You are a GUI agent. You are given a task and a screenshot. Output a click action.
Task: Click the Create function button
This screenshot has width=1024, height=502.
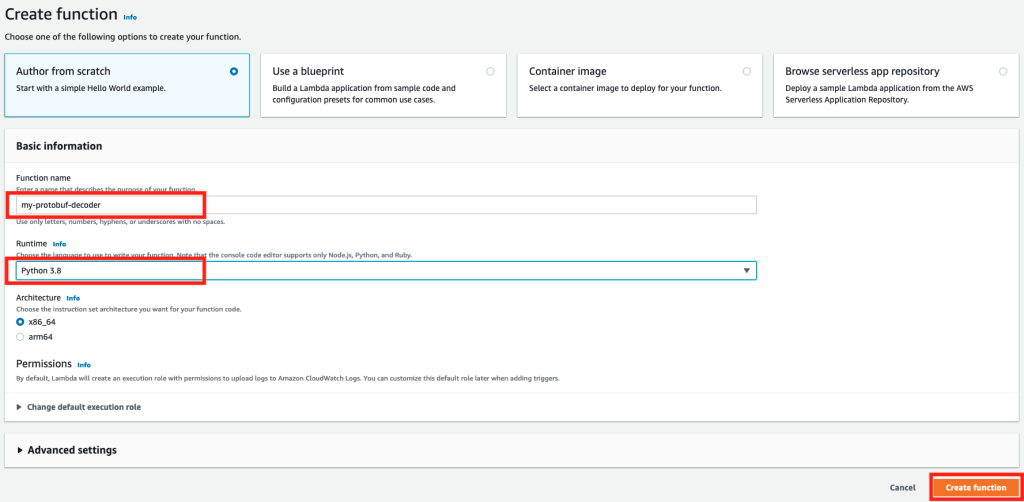975,487
